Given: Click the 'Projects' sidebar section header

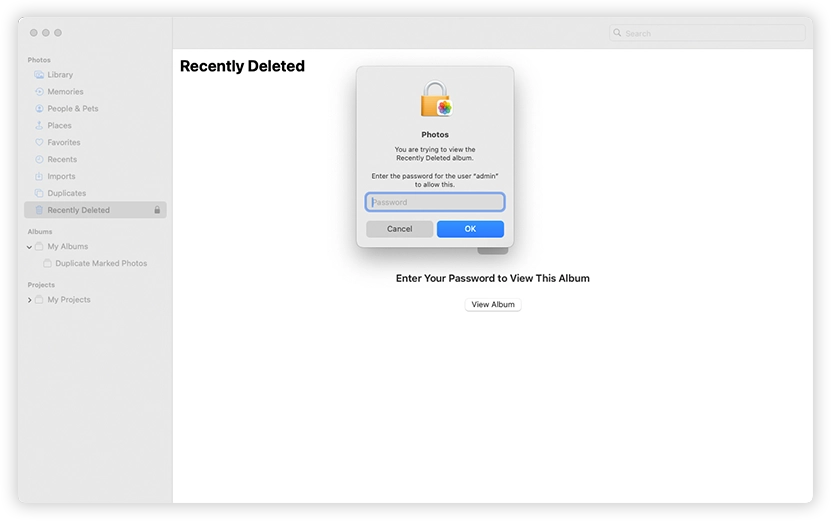Looking at the screenshot, I should [41, 285].
